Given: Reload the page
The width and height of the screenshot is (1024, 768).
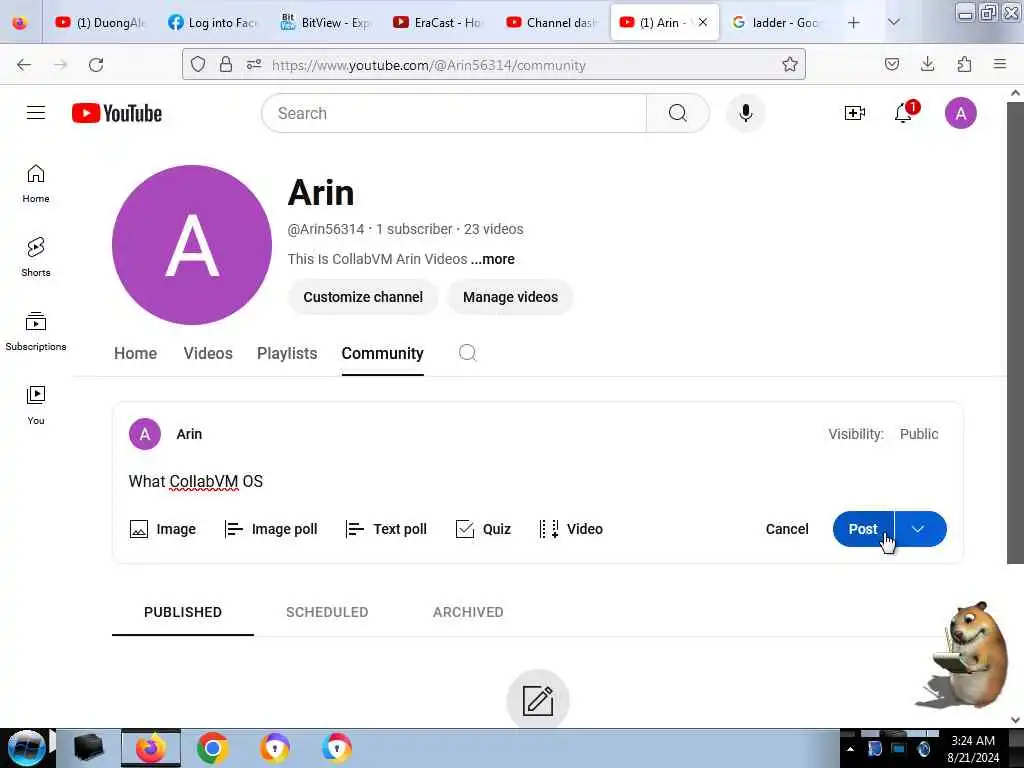Looking at the screenshot, I should coord(96,65).
